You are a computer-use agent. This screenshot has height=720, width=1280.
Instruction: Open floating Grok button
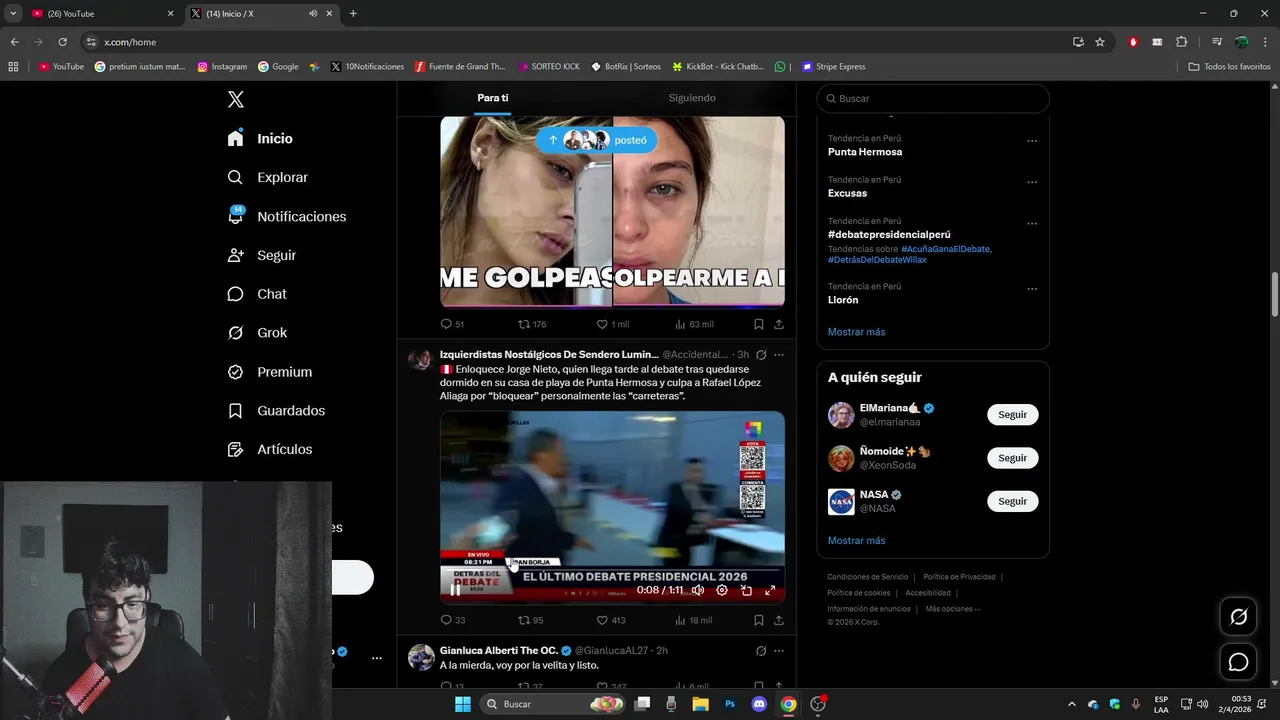[x=1238, y=617]
